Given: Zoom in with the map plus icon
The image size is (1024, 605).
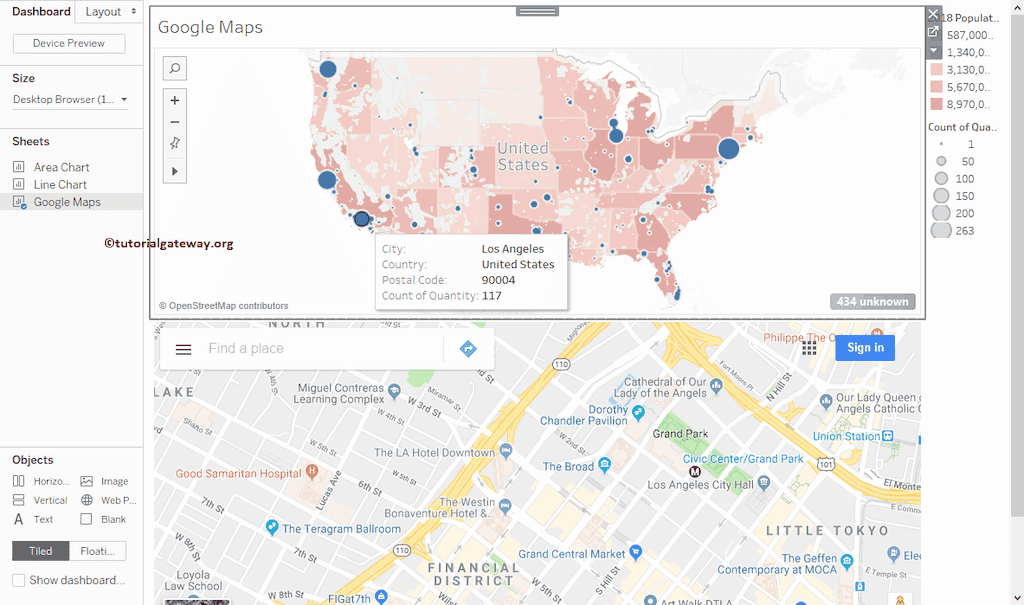Looking at the screenshot, I should click(175, 101).
